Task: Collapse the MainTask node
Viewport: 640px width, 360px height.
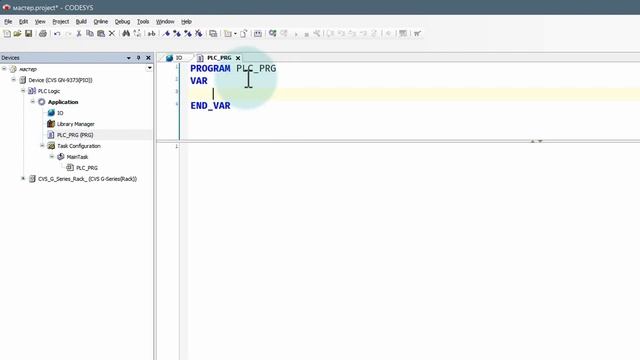Action: pos(52,157)
